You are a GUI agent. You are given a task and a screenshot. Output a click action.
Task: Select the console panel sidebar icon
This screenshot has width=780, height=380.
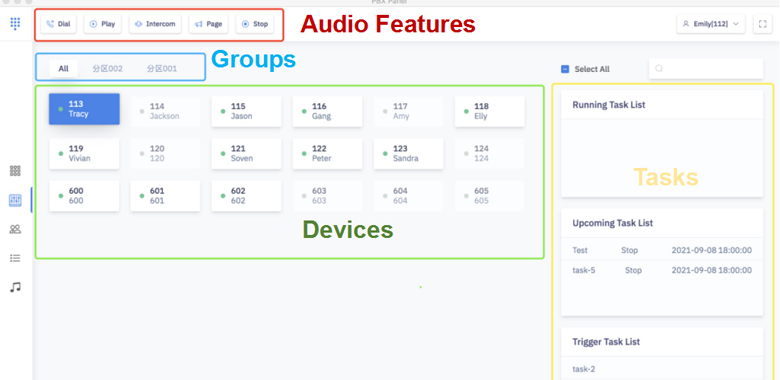15,200
